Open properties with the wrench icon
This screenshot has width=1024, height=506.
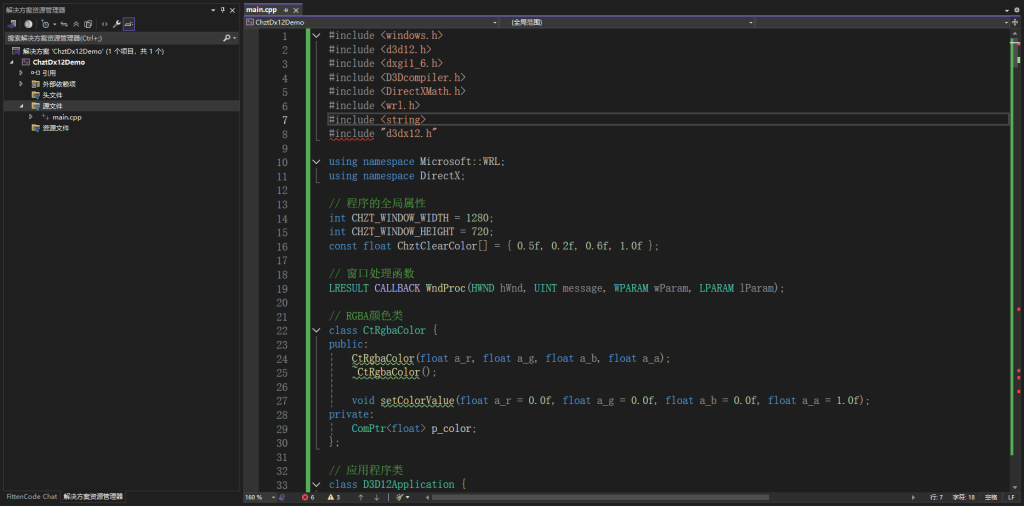point(117,24)
